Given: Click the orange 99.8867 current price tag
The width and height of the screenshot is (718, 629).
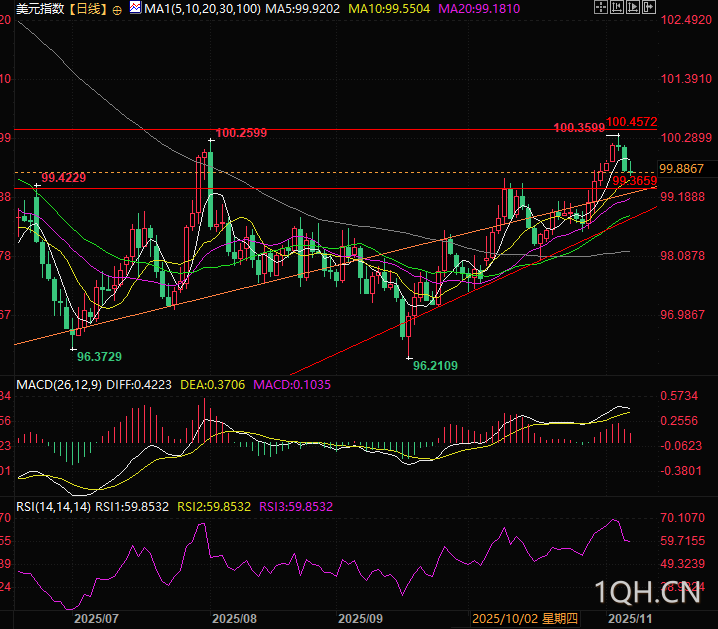Looking at the screenshot, I should [x=682, y=168].
